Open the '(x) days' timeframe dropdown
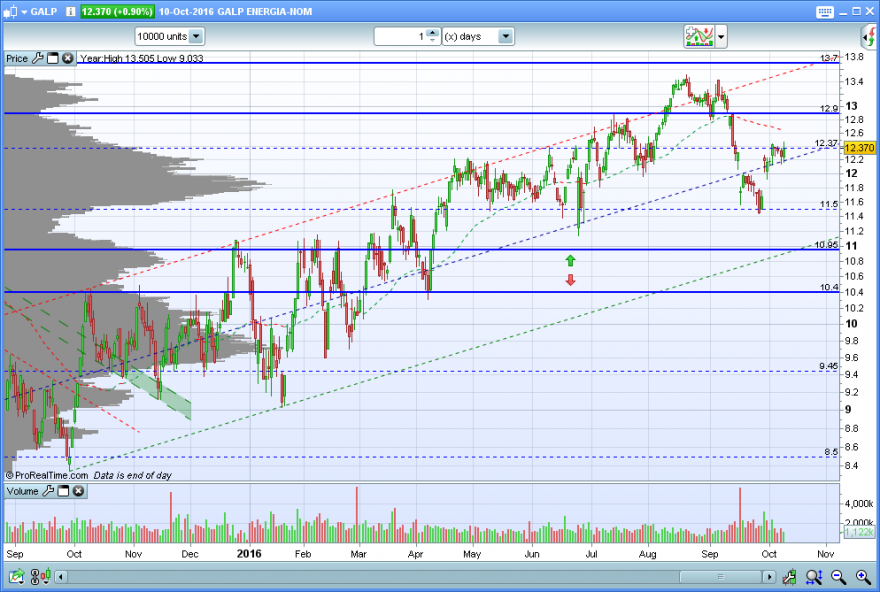Screen dimensions: 880x592 tap(478, 36)
